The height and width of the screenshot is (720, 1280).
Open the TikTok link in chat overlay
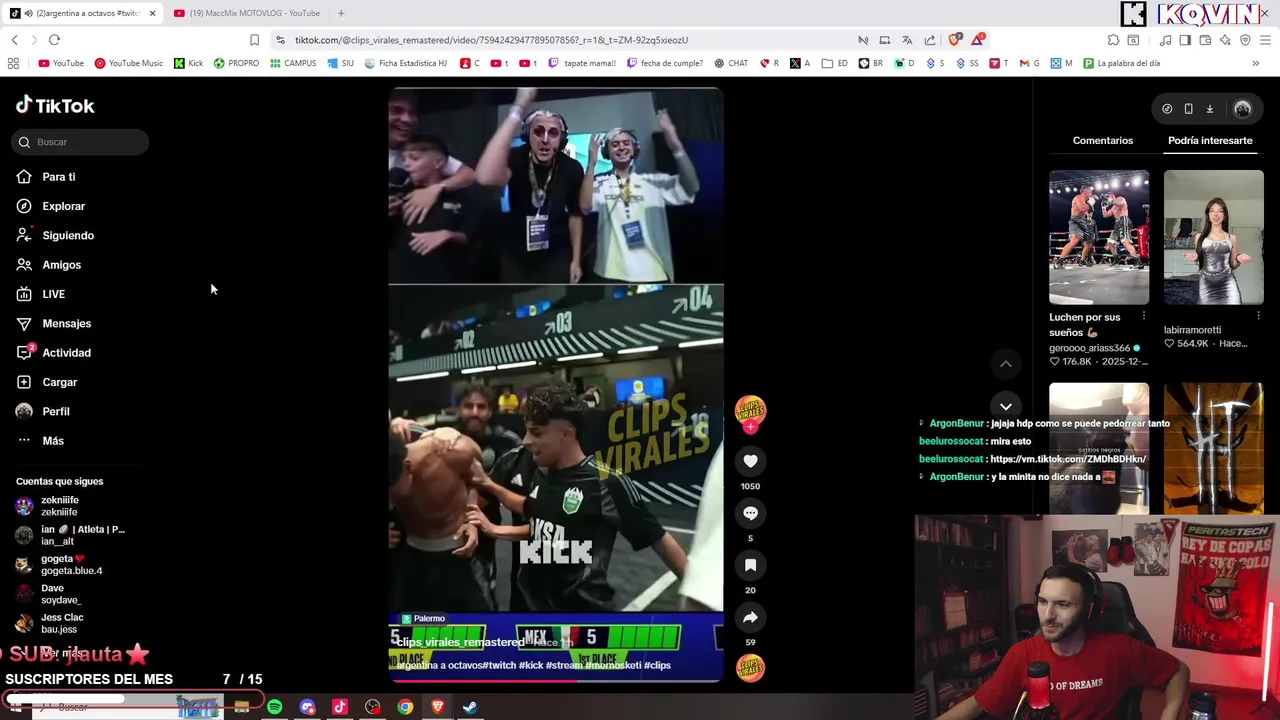1067,459
